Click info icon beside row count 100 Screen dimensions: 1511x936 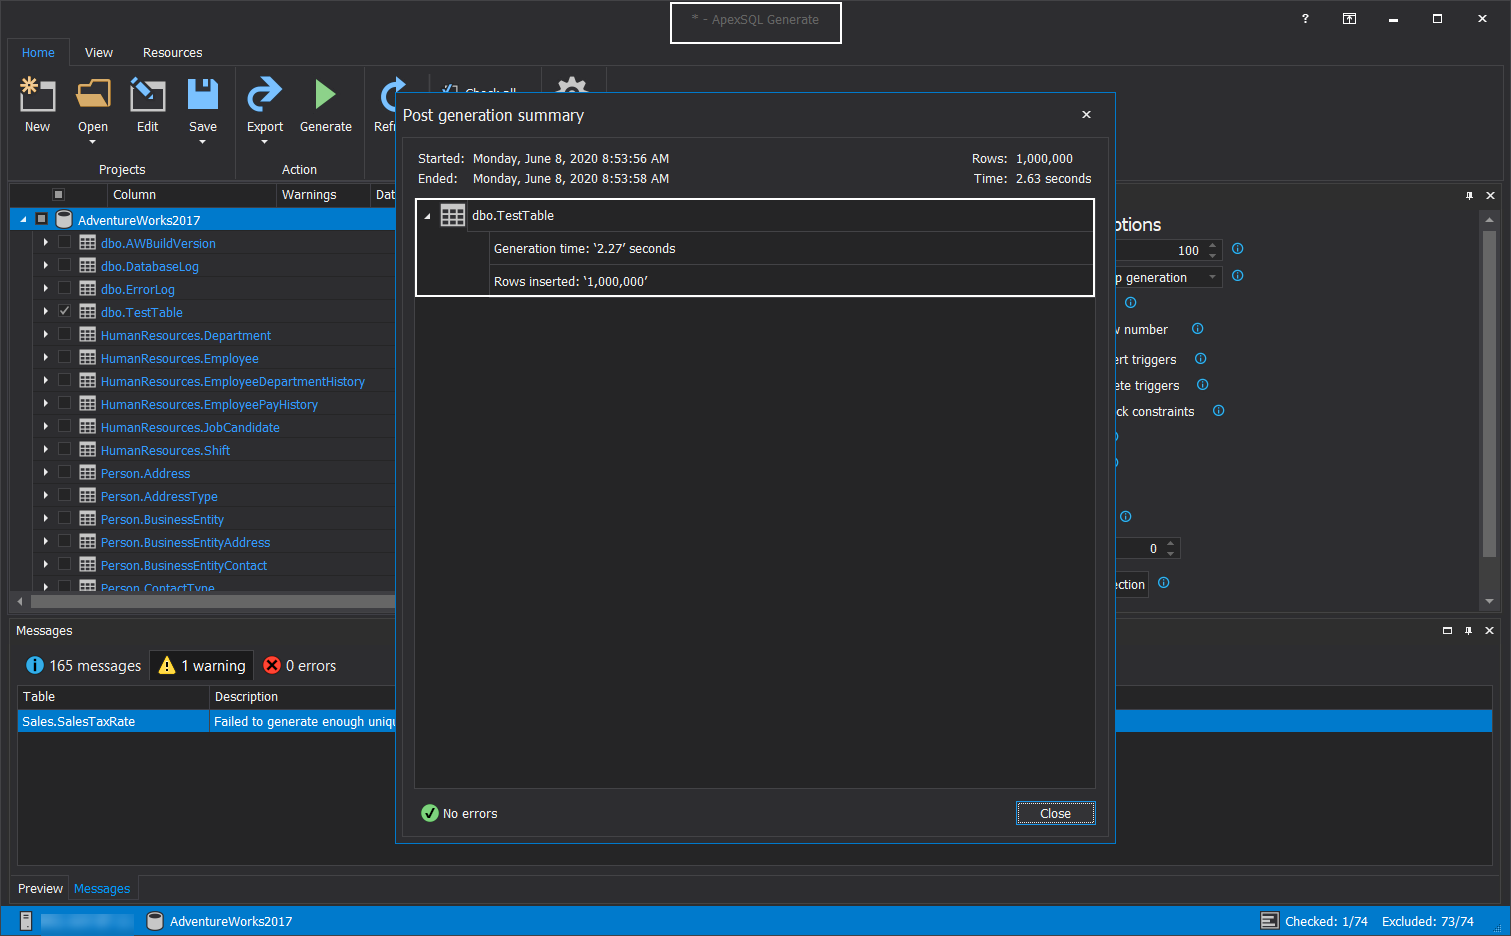click(x=1237, y=249)
